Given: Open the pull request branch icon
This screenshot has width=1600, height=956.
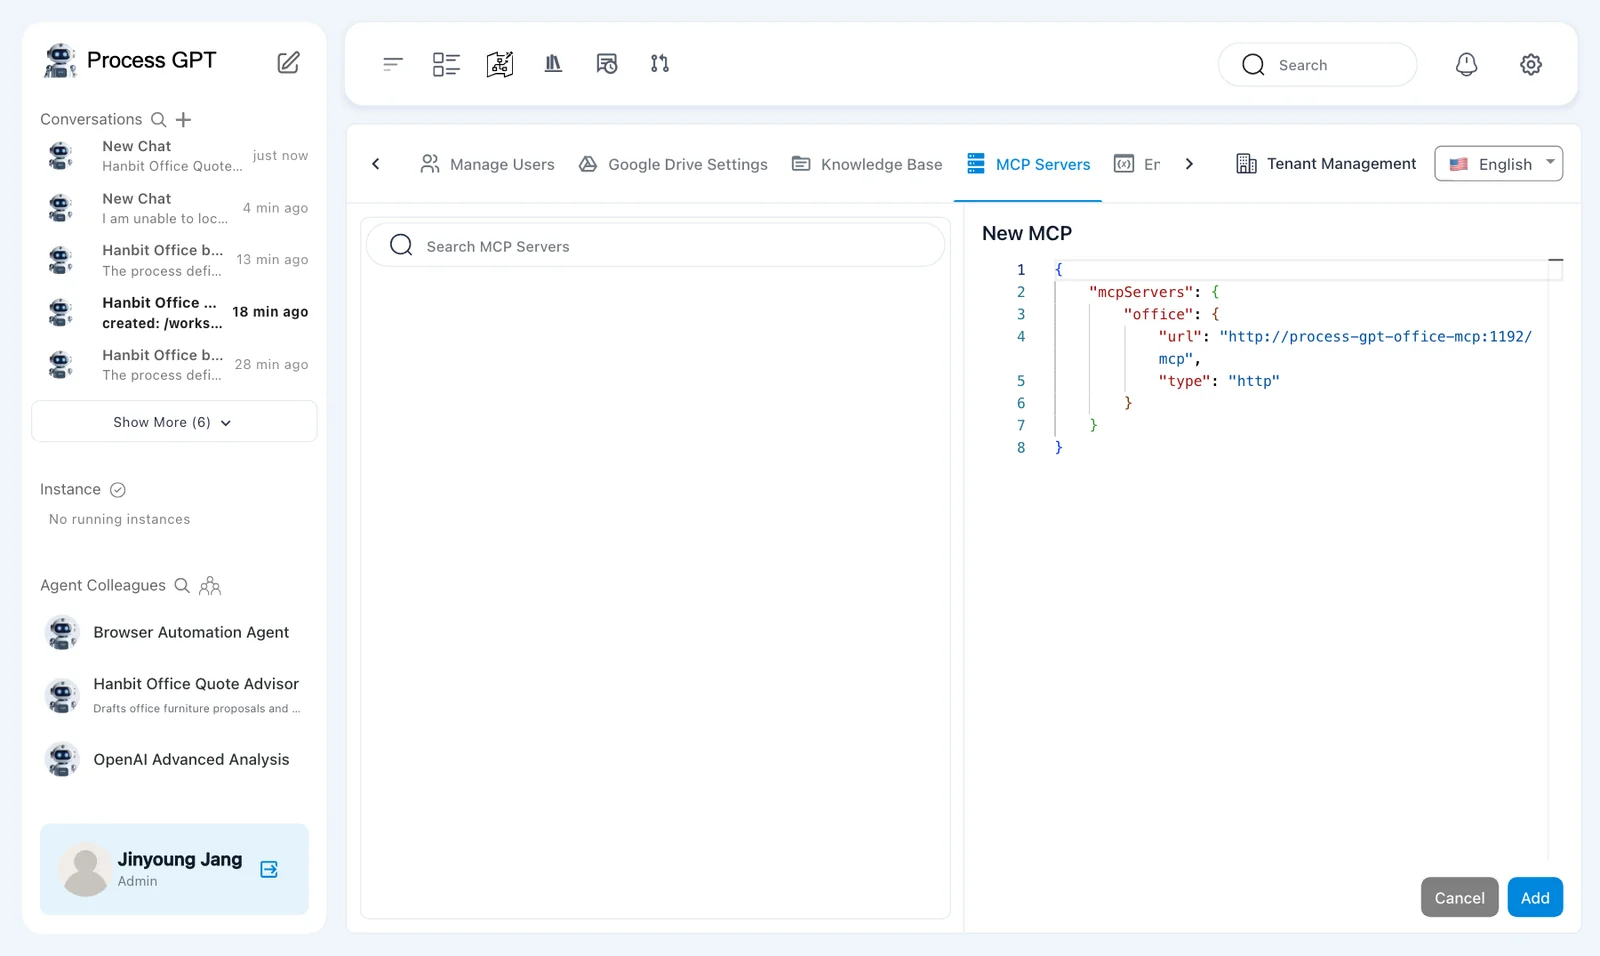Looking at the screenshot, I should [x=660, y=64].
